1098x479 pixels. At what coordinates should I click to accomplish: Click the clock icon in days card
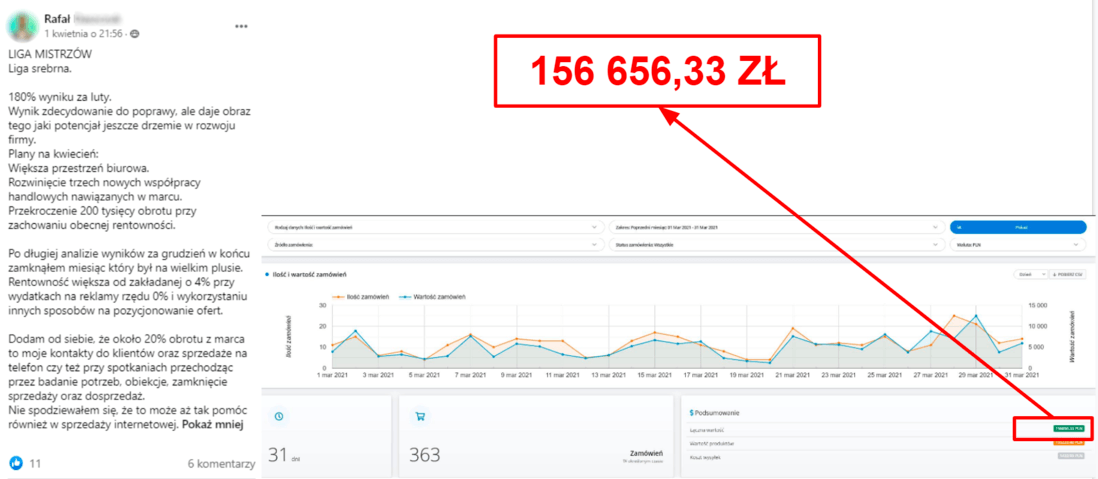click(x=279, y=416)
